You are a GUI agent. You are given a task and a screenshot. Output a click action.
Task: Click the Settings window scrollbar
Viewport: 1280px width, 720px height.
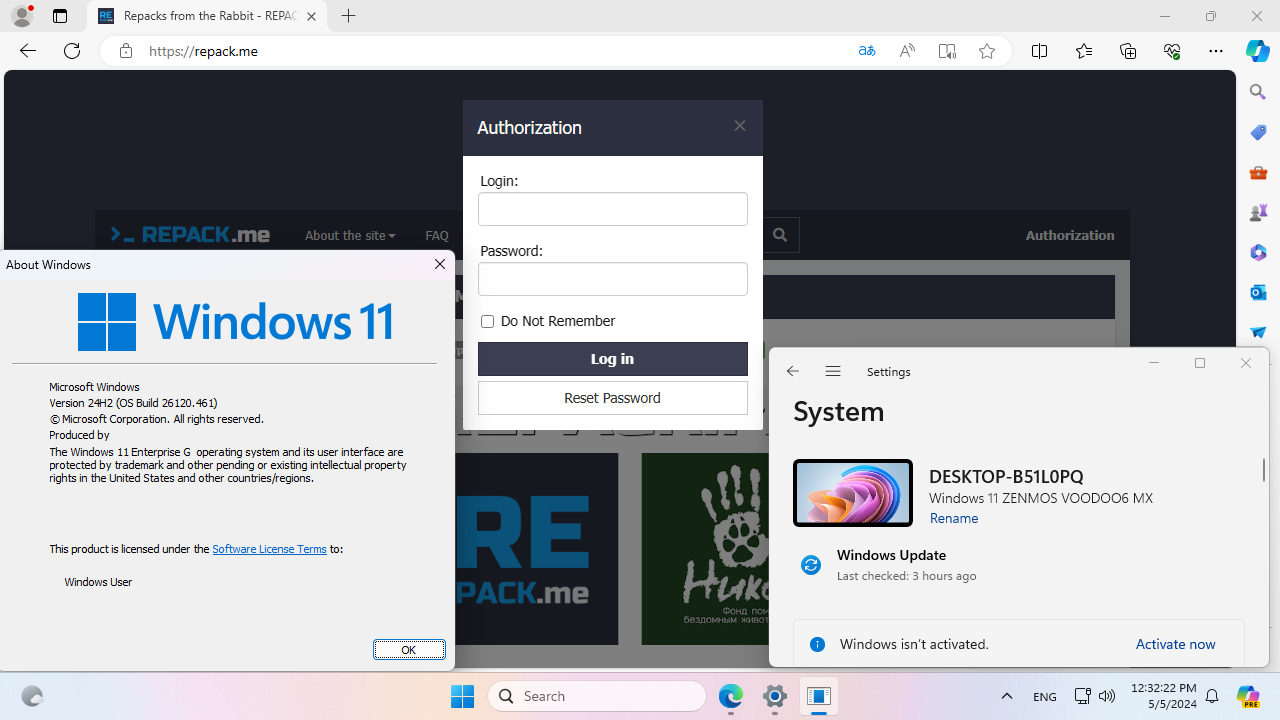[1264, 469]
